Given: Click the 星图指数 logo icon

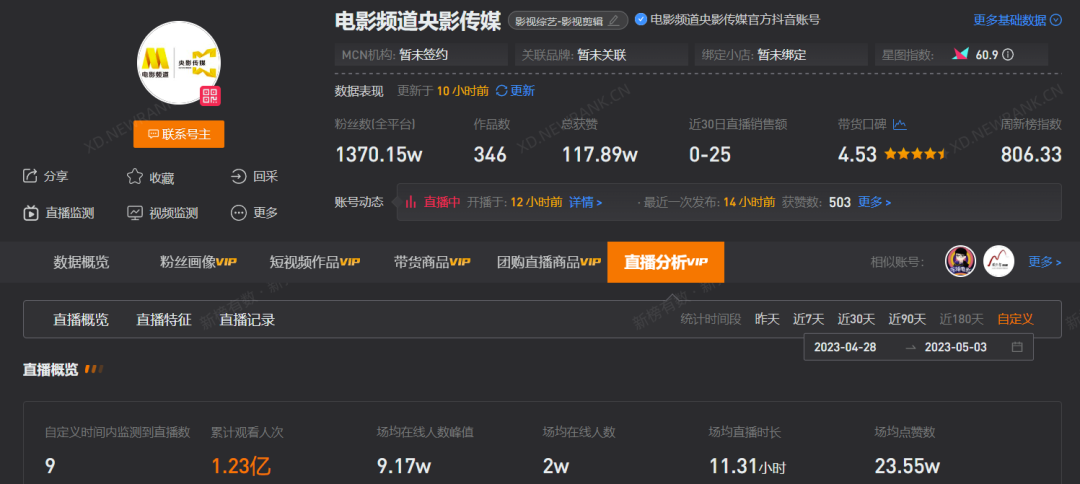Looking at the screenshot, I should pos(960,54).
